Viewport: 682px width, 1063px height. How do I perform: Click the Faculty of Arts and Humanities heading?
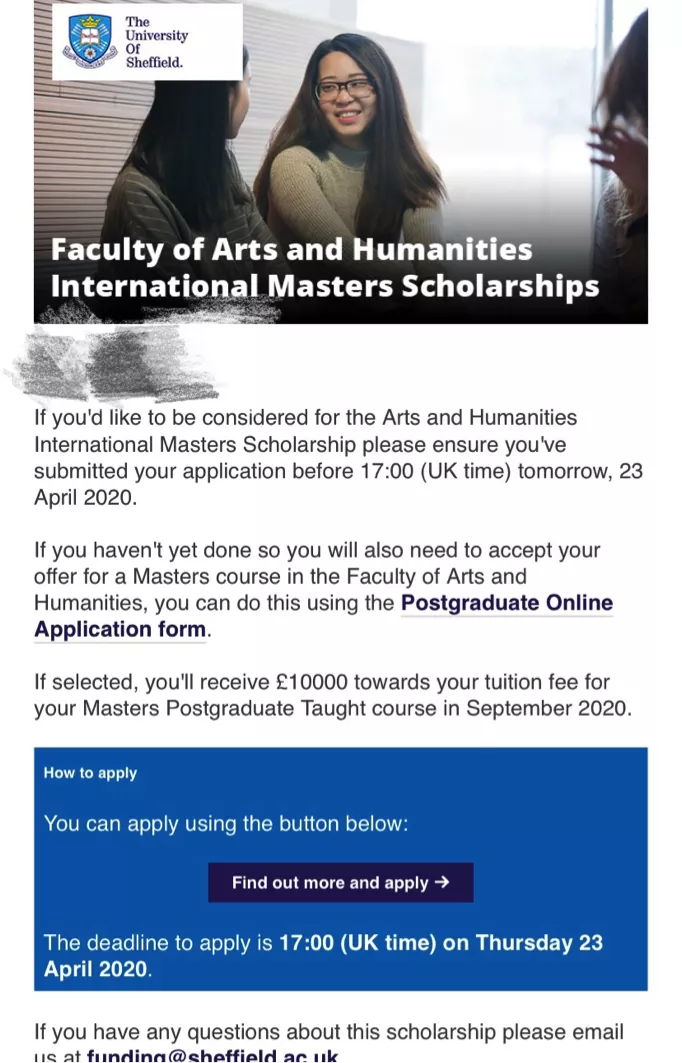click(x=292, y=249)
